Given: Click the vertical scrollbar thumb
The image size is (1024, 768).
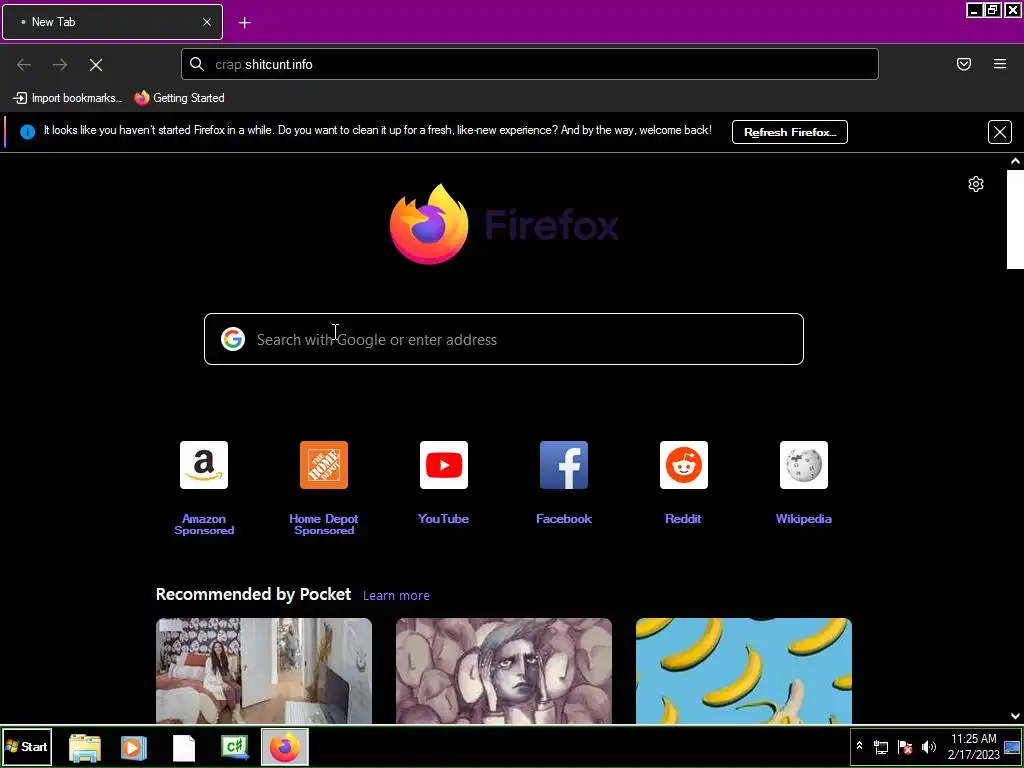Looking at the screenshot, I should tap(1015, 219).
